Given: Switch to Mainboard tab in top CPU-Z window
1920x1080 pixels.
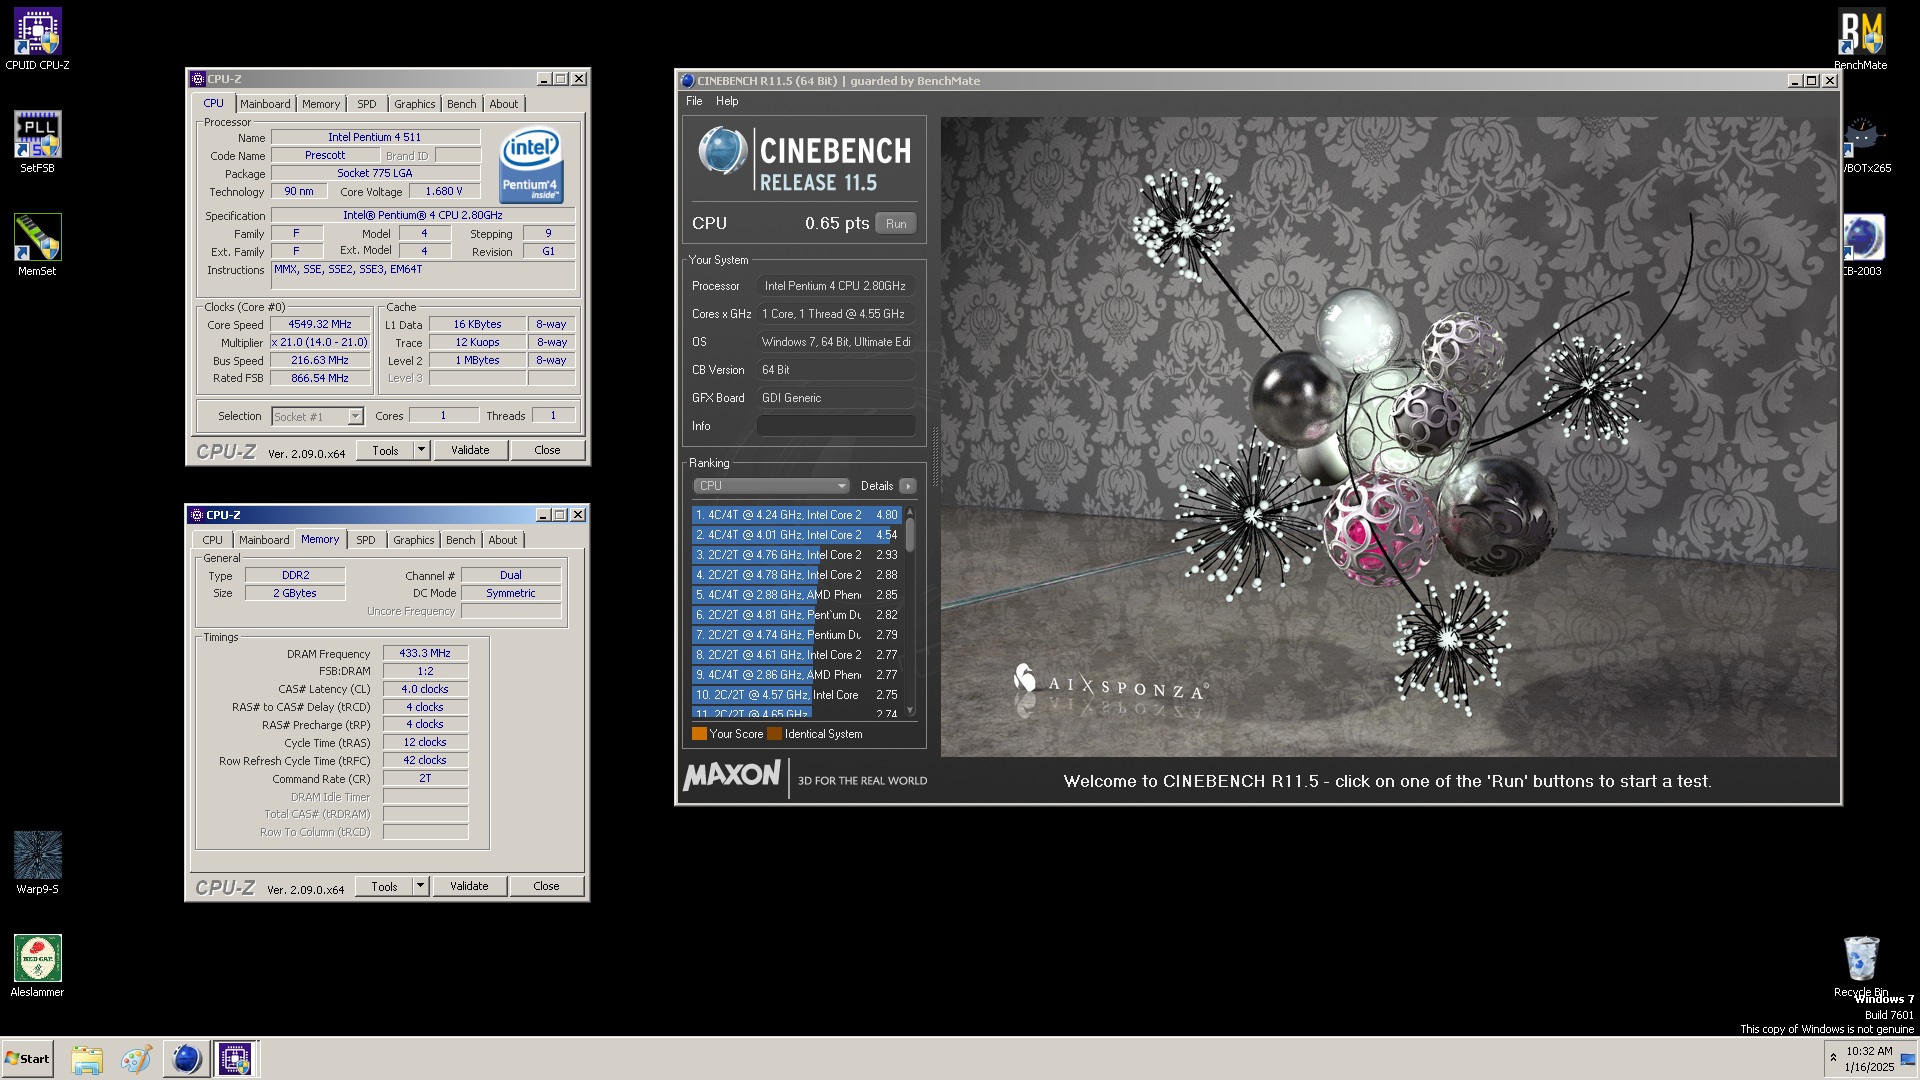Looking at the screenshot, I should pos(265,104).
